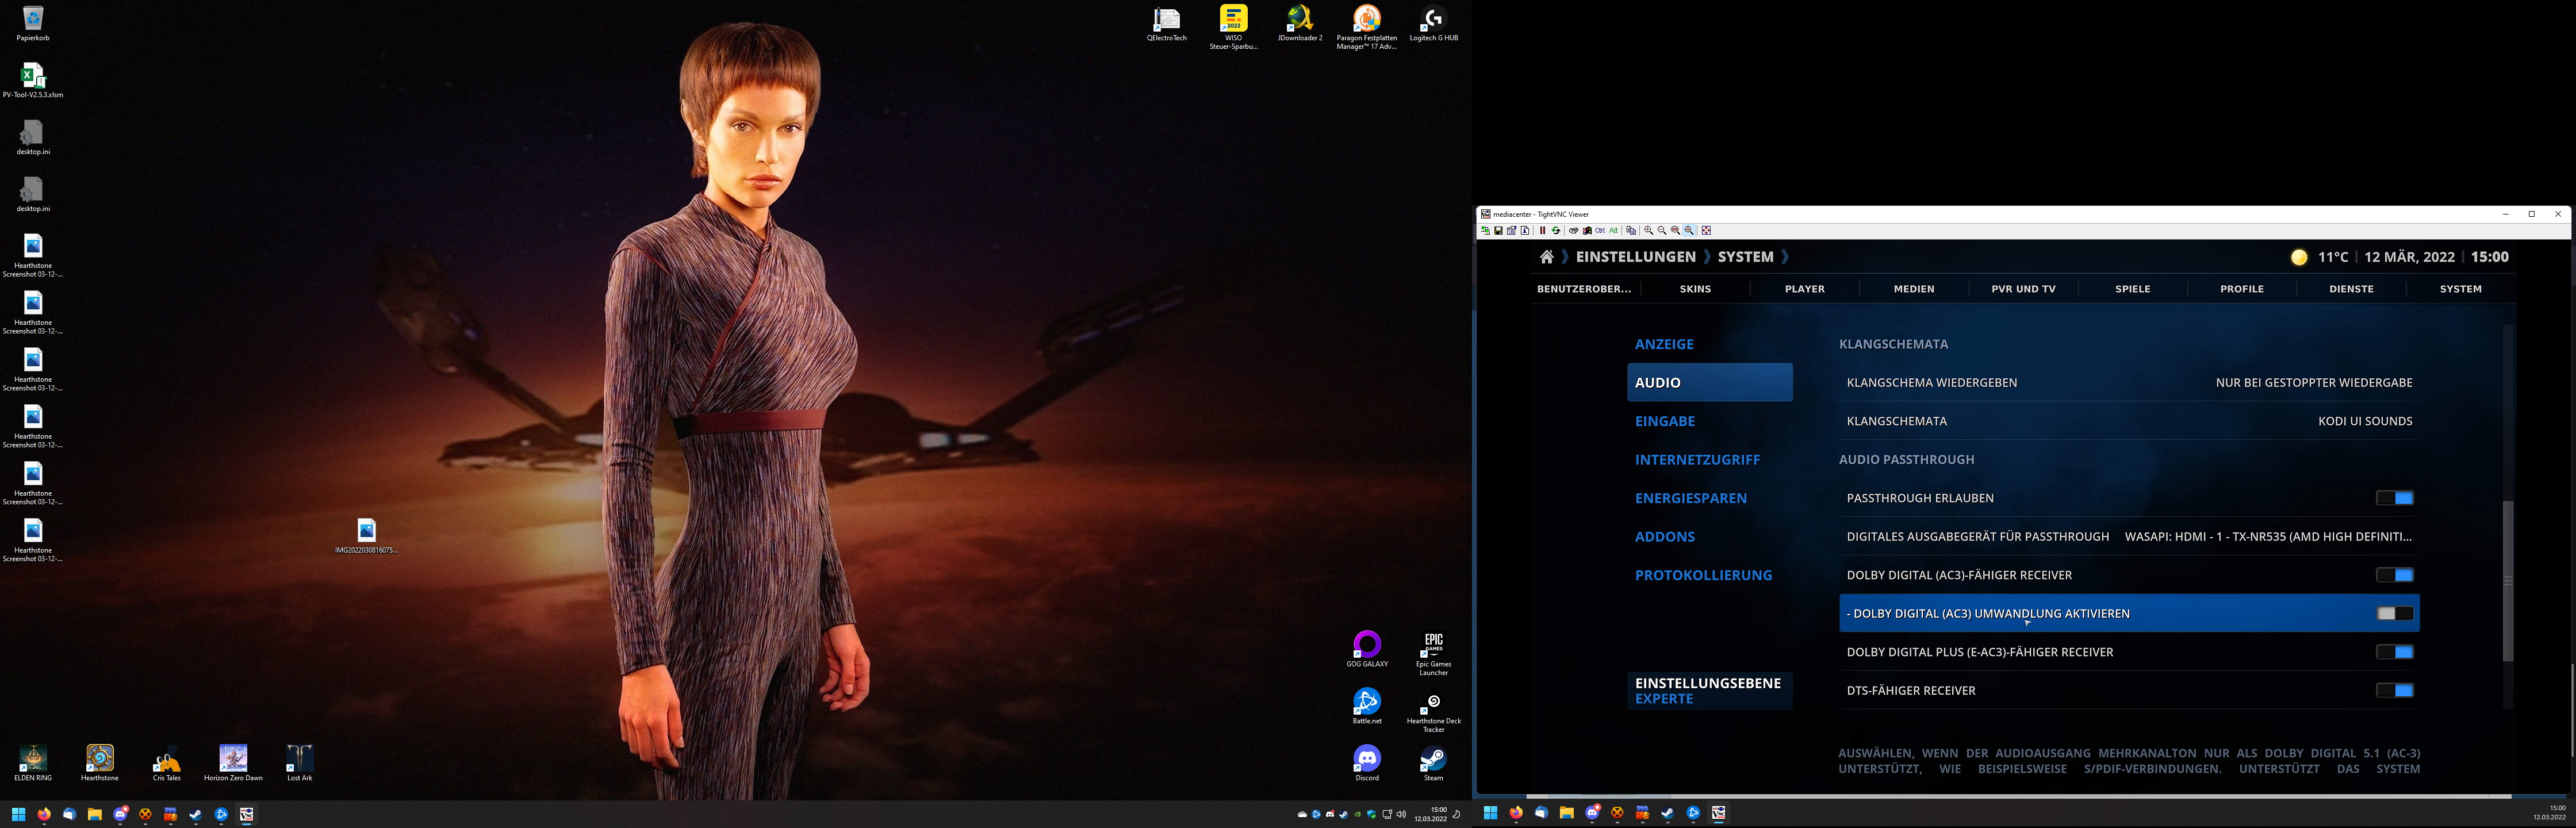Toggle Dolby Digital (AC3)-fähiger Receiver switch
Viewport: 2576px width, 828px height.
[2395, 575]
